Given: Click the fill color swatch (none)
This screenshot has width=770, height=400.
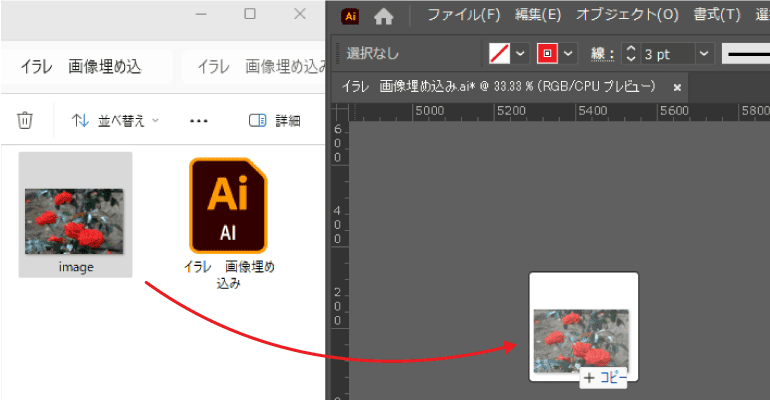Looking at the screenshot, I should tap(499, 53).
